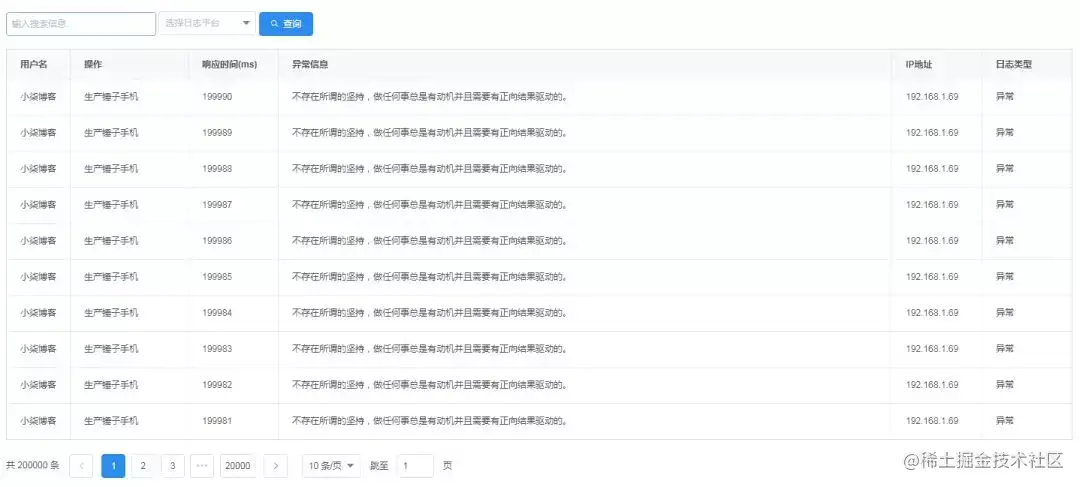Select response time cell 199984
Screen dimensions: 1080x487
point(217,312)
